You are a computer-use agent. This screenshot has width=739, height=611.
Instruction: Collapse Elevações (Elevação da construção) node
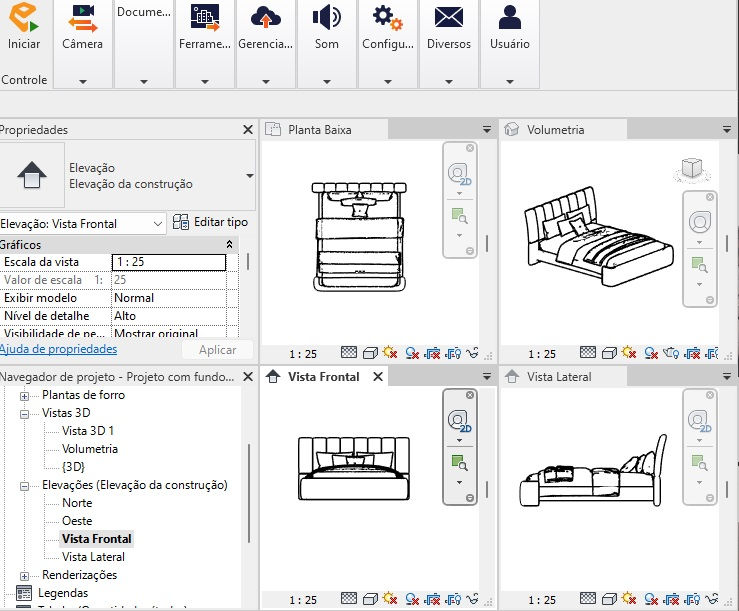(25, 486)
